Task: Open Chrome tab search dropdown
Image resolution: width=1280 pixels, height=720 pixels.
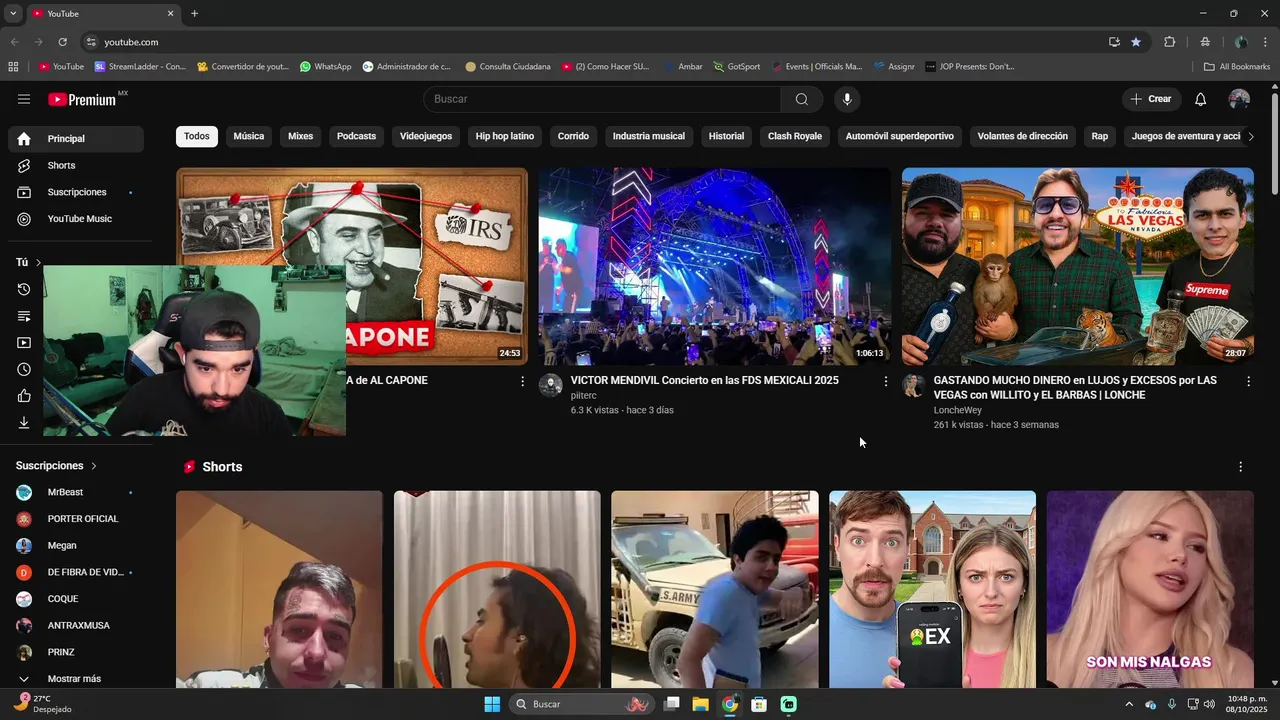Action: (13, 13)
